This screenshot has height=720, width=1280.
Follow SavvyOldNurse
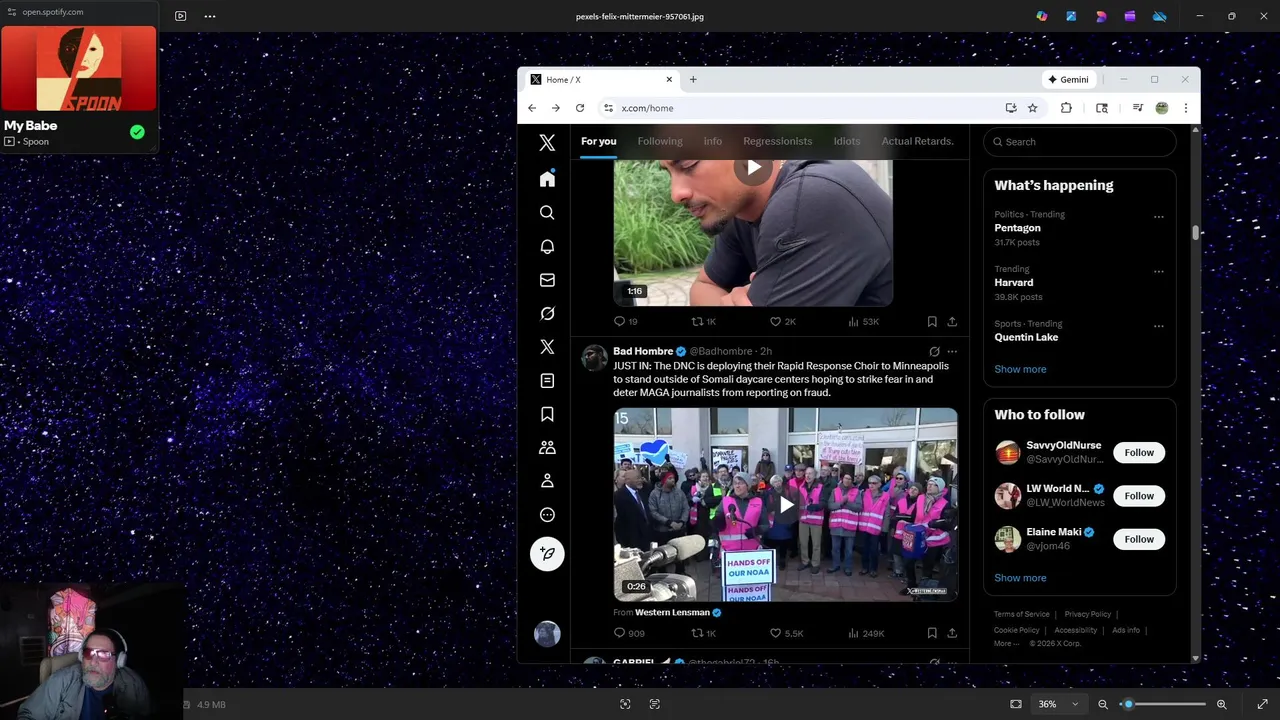[1139, 453]
